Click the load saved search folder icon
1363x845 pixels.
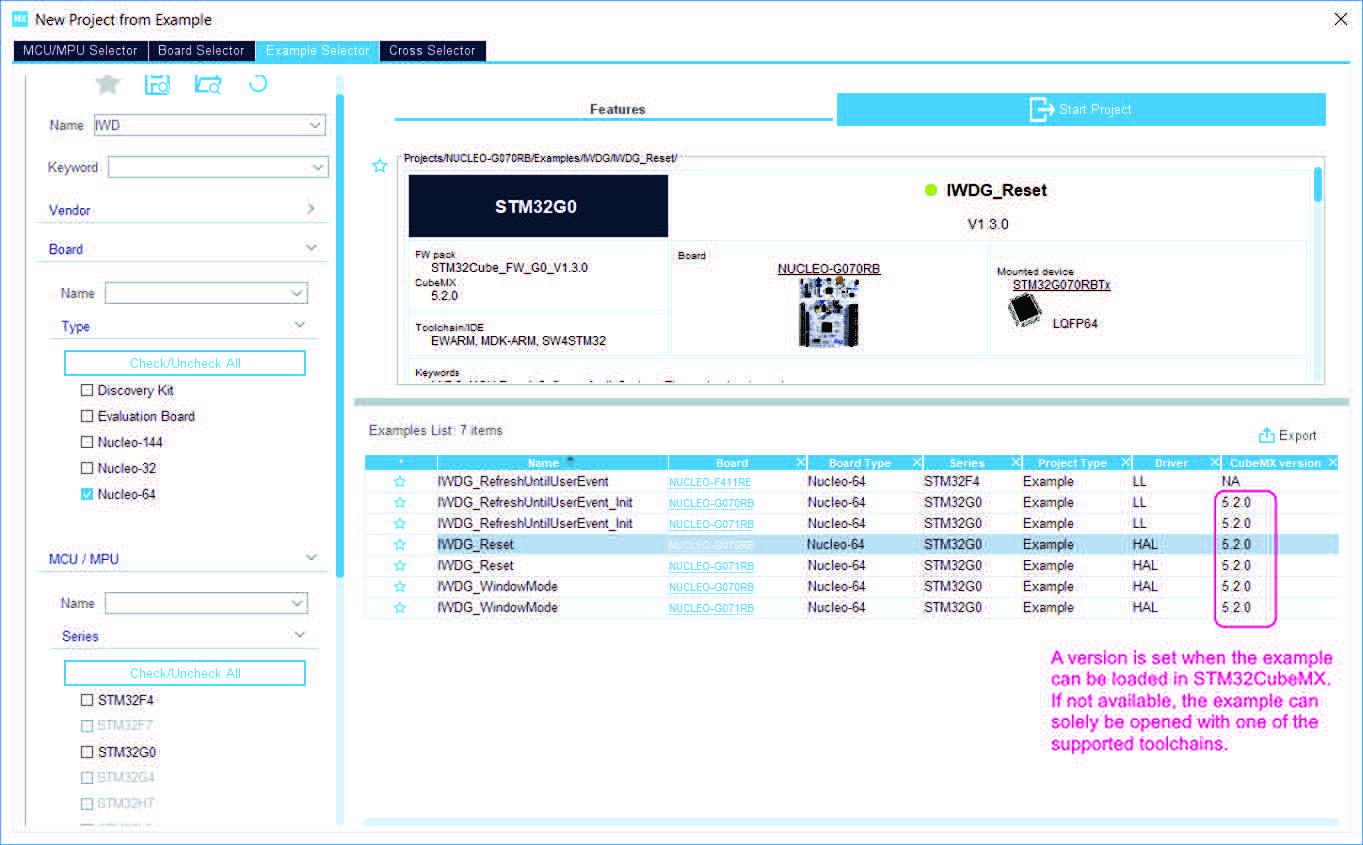pyautogui.click(x=207, y=84)
